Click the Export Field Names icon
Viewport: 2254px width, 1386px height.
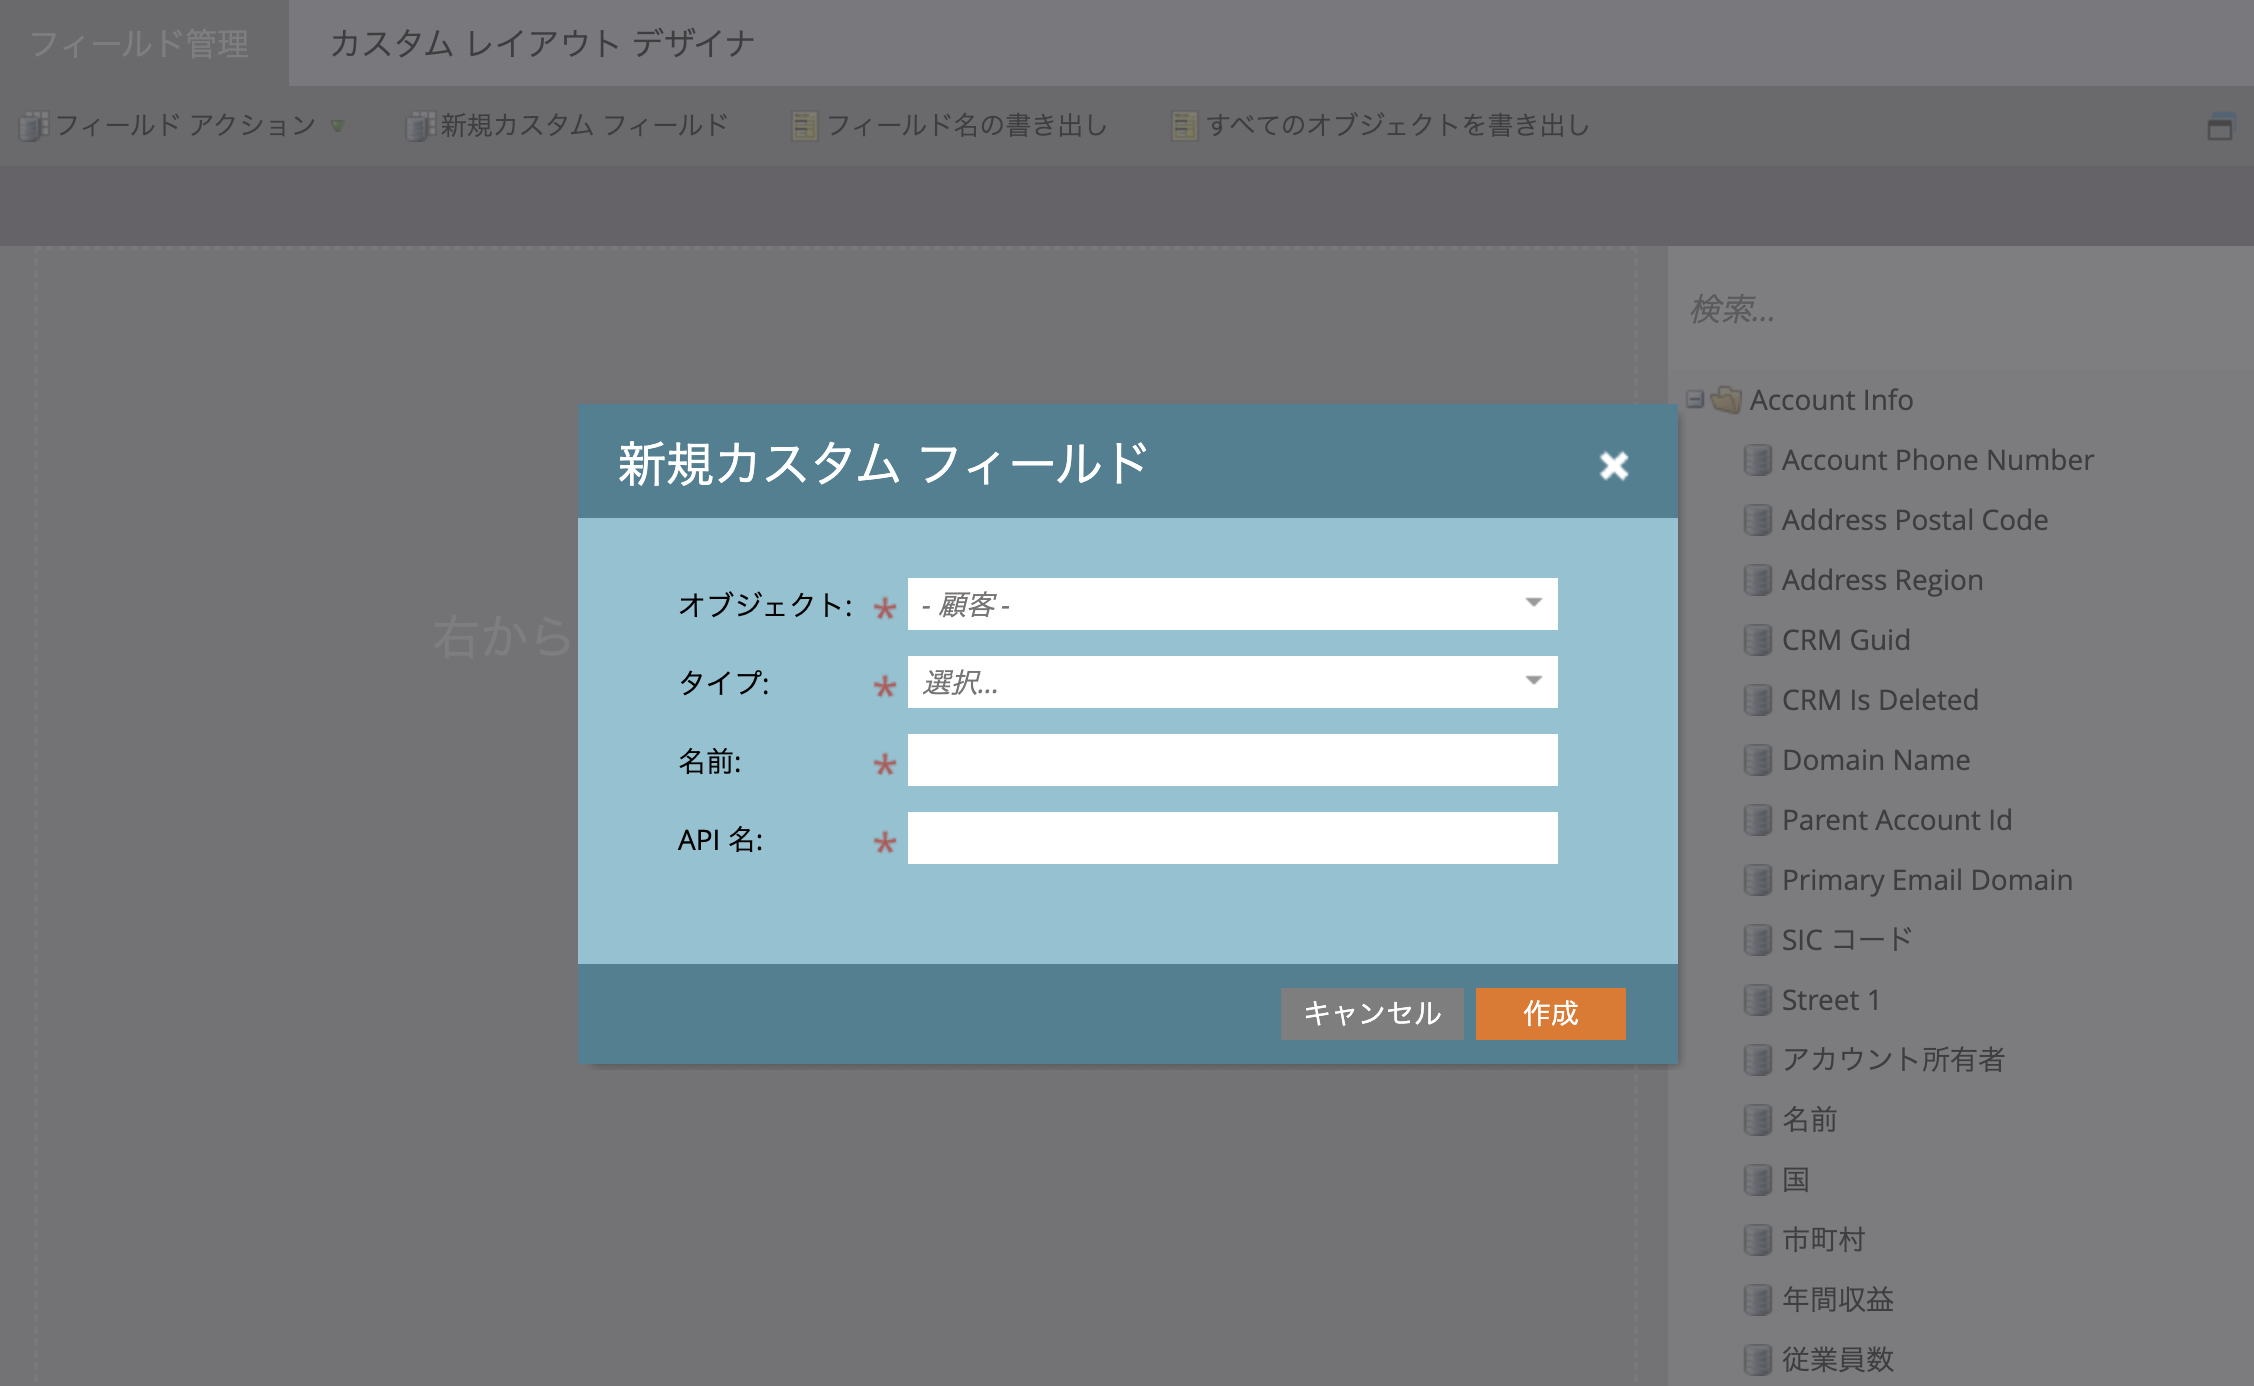click(x=804, y=126)
